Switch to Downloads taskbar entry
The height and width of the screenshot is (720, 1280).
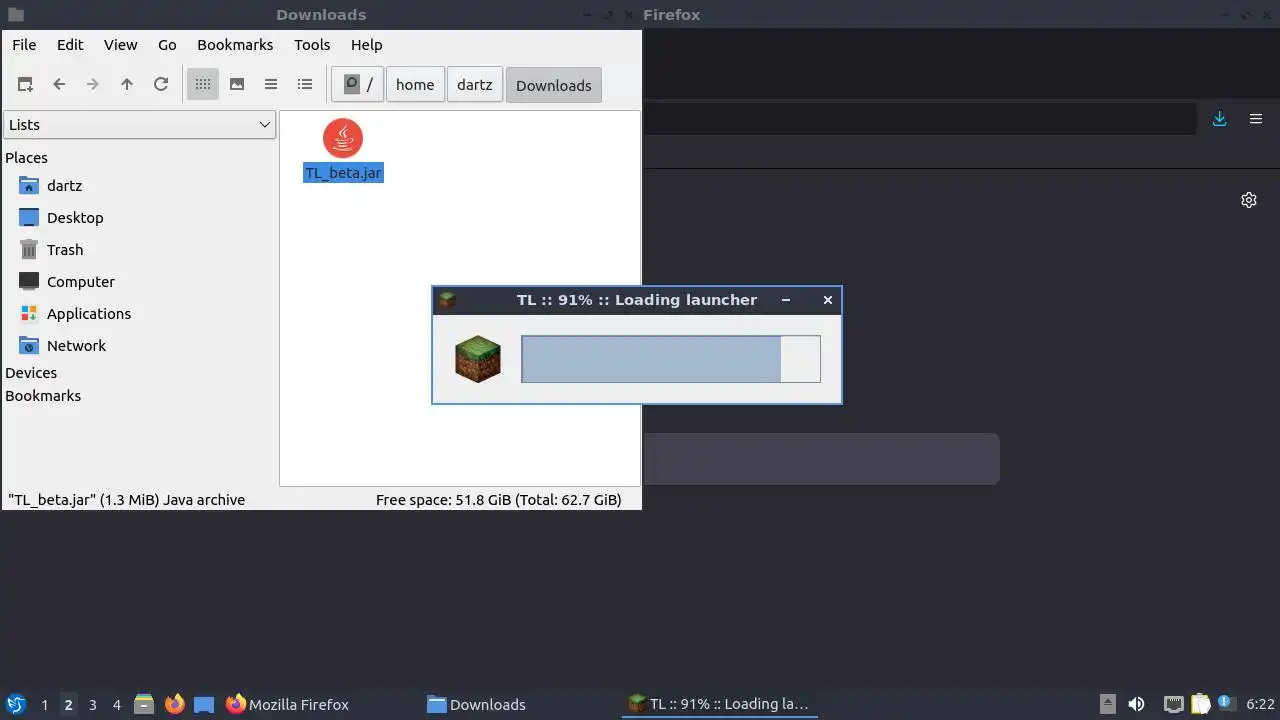coord(520,704)
